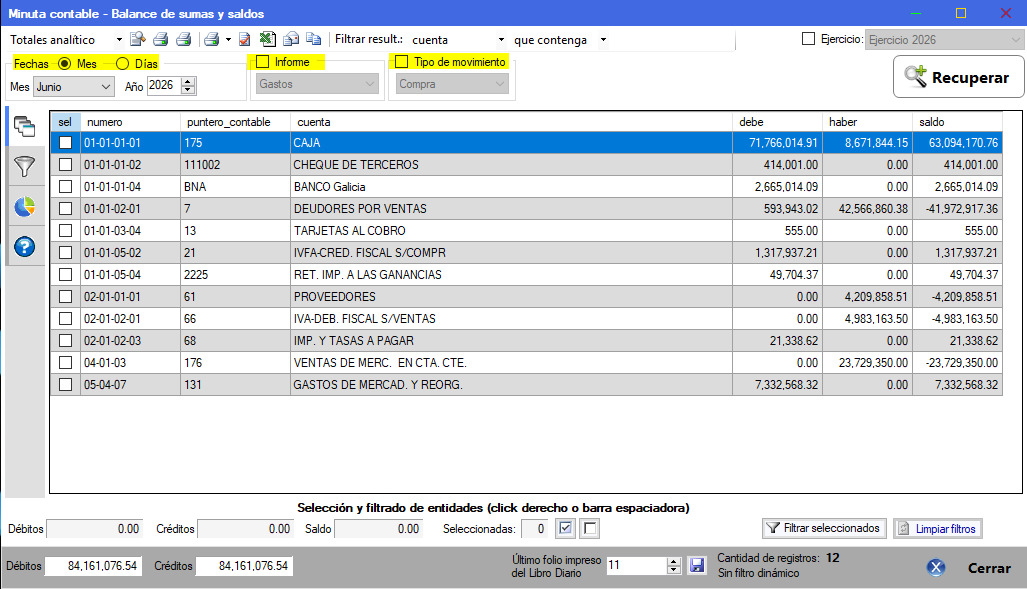Sort by the haber column header
Image resolution: width=1027 pixels, height=589 pixels.
coord(867,122)
